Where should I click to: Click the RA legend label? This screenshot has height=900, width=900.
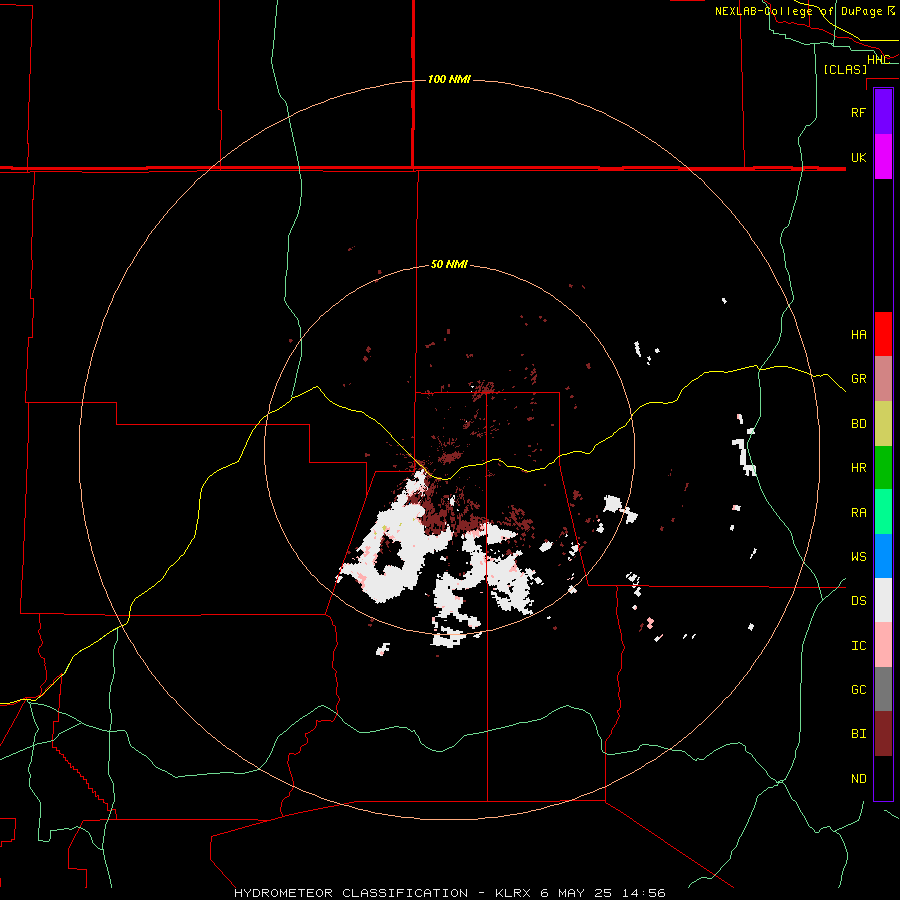(858, 513)
